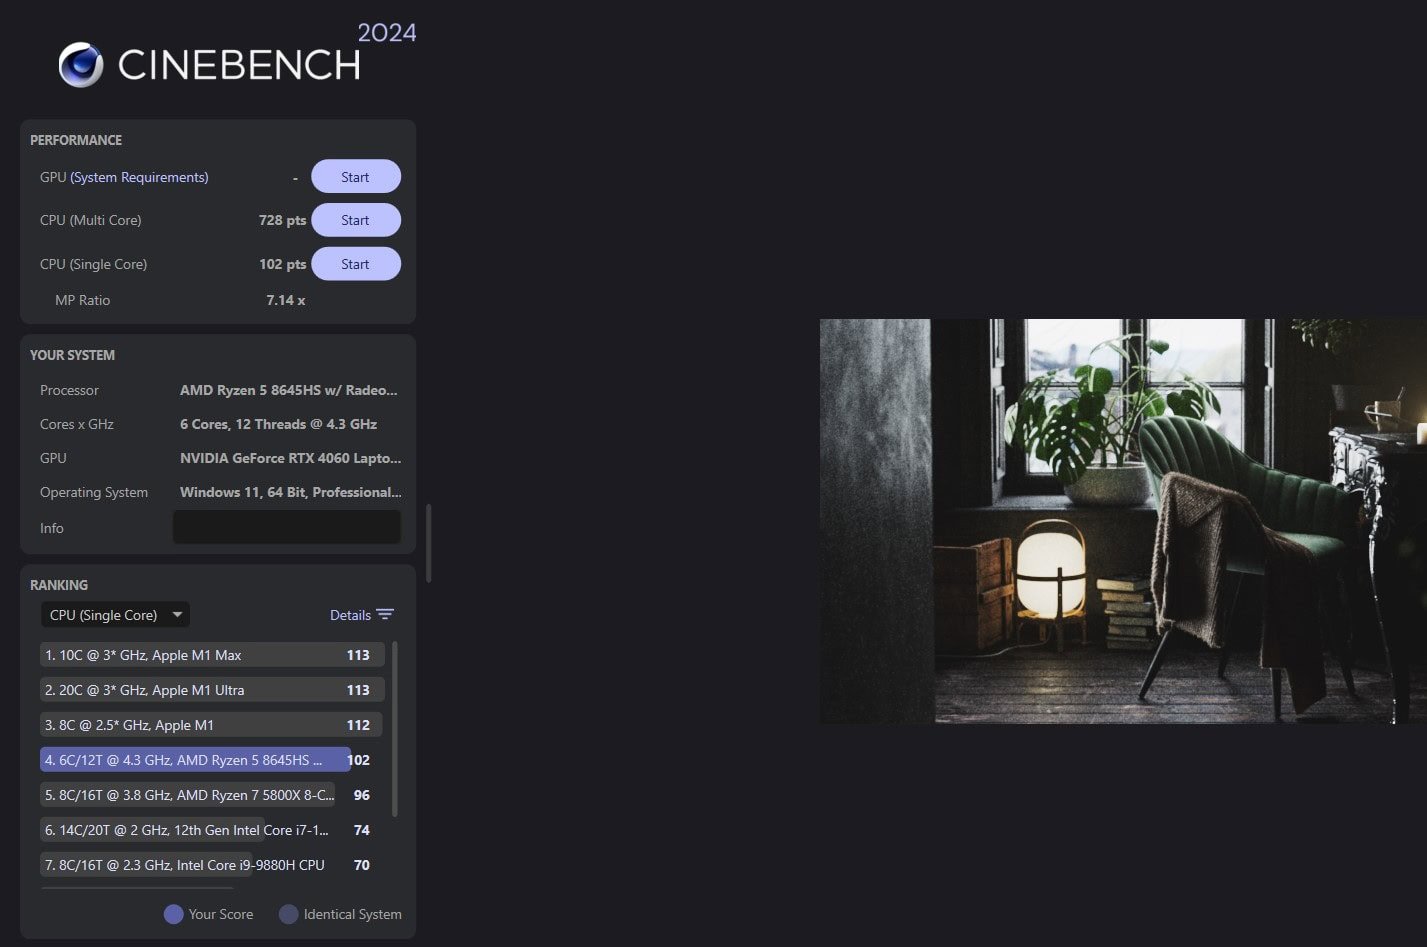Open the GPU System Requirements link
The height and width of the screenshot is (947, 1427).
pyautogui.click(x=139, y=177)
